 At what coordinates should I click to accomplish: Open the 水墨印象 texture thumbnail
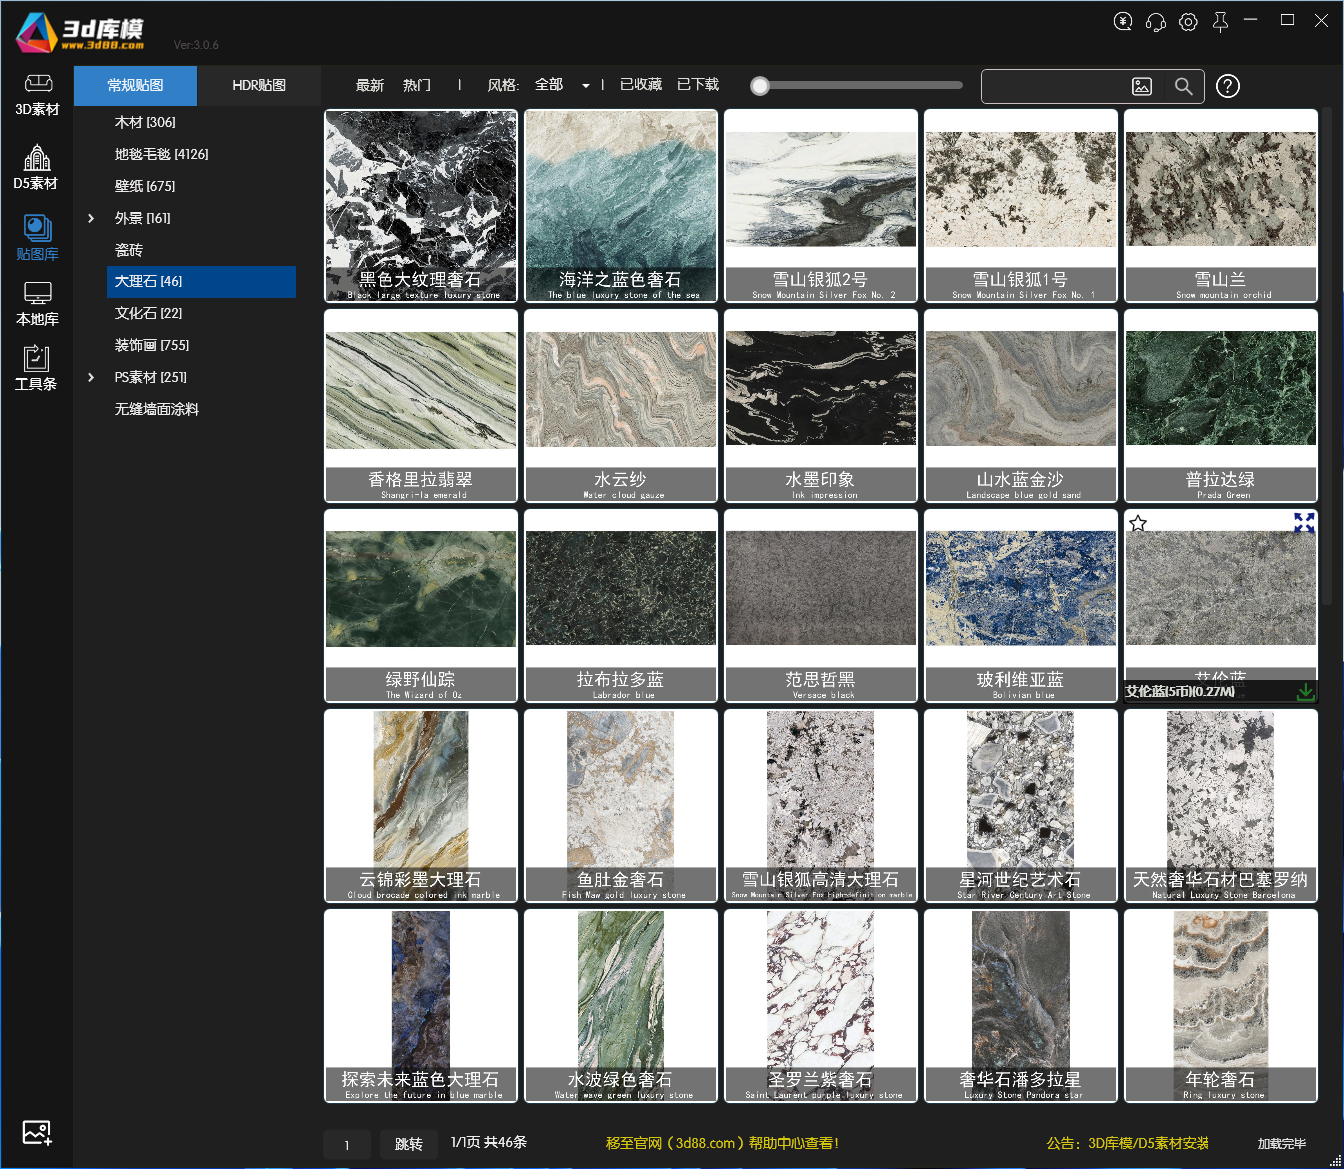821,406
